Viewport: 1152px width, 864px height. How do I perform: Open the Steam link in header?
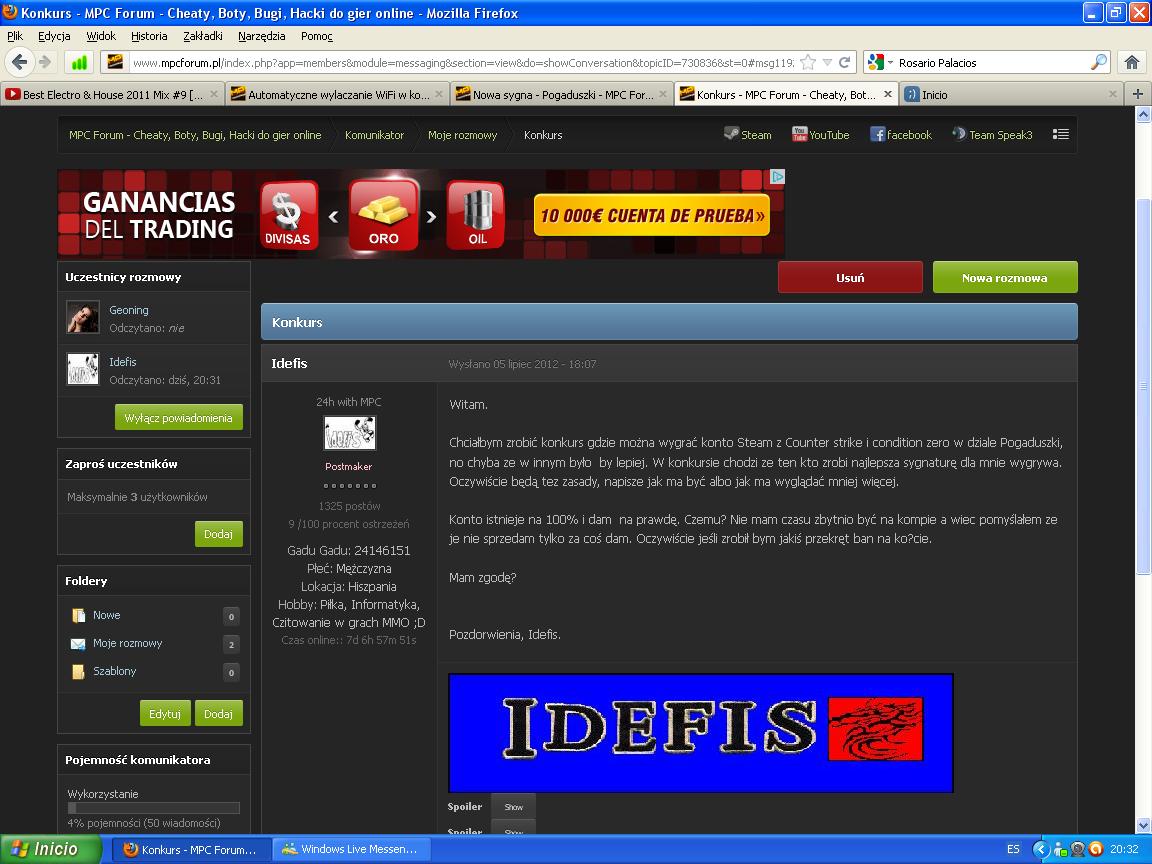[x=748, y=134]
